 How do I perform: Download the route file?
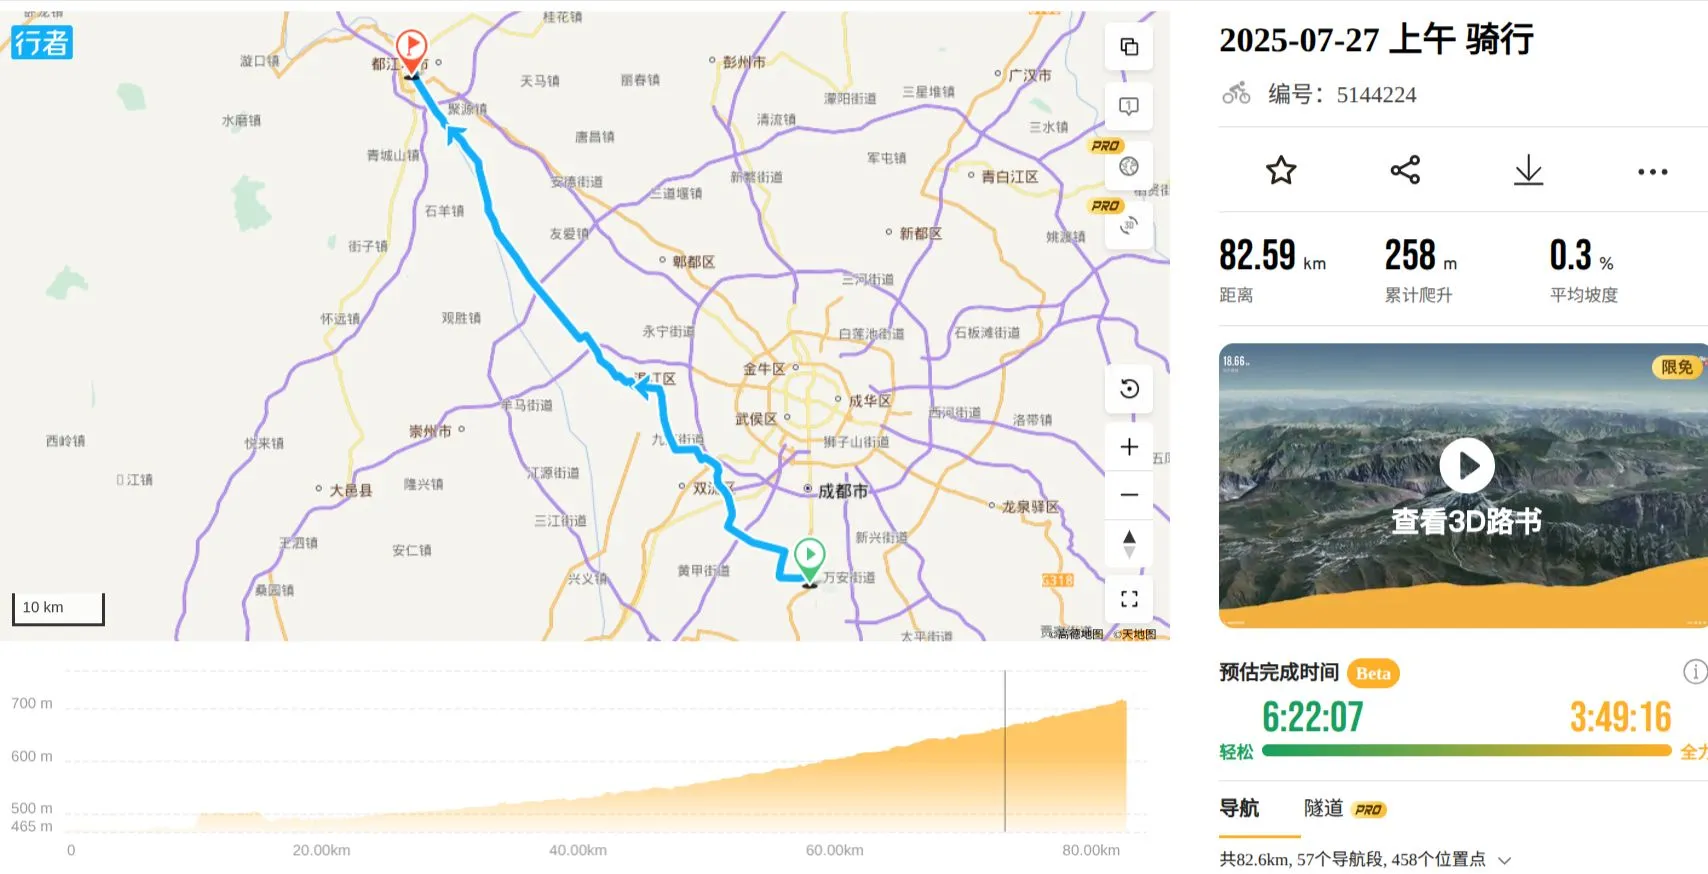point(1528,171)
